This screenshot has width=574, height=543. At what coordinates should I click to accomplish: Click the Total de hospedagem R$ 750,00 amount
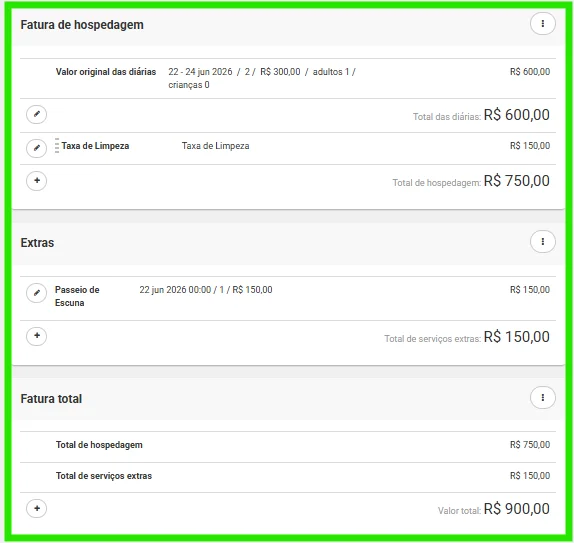pyautogui.click(x=516, y=181)
